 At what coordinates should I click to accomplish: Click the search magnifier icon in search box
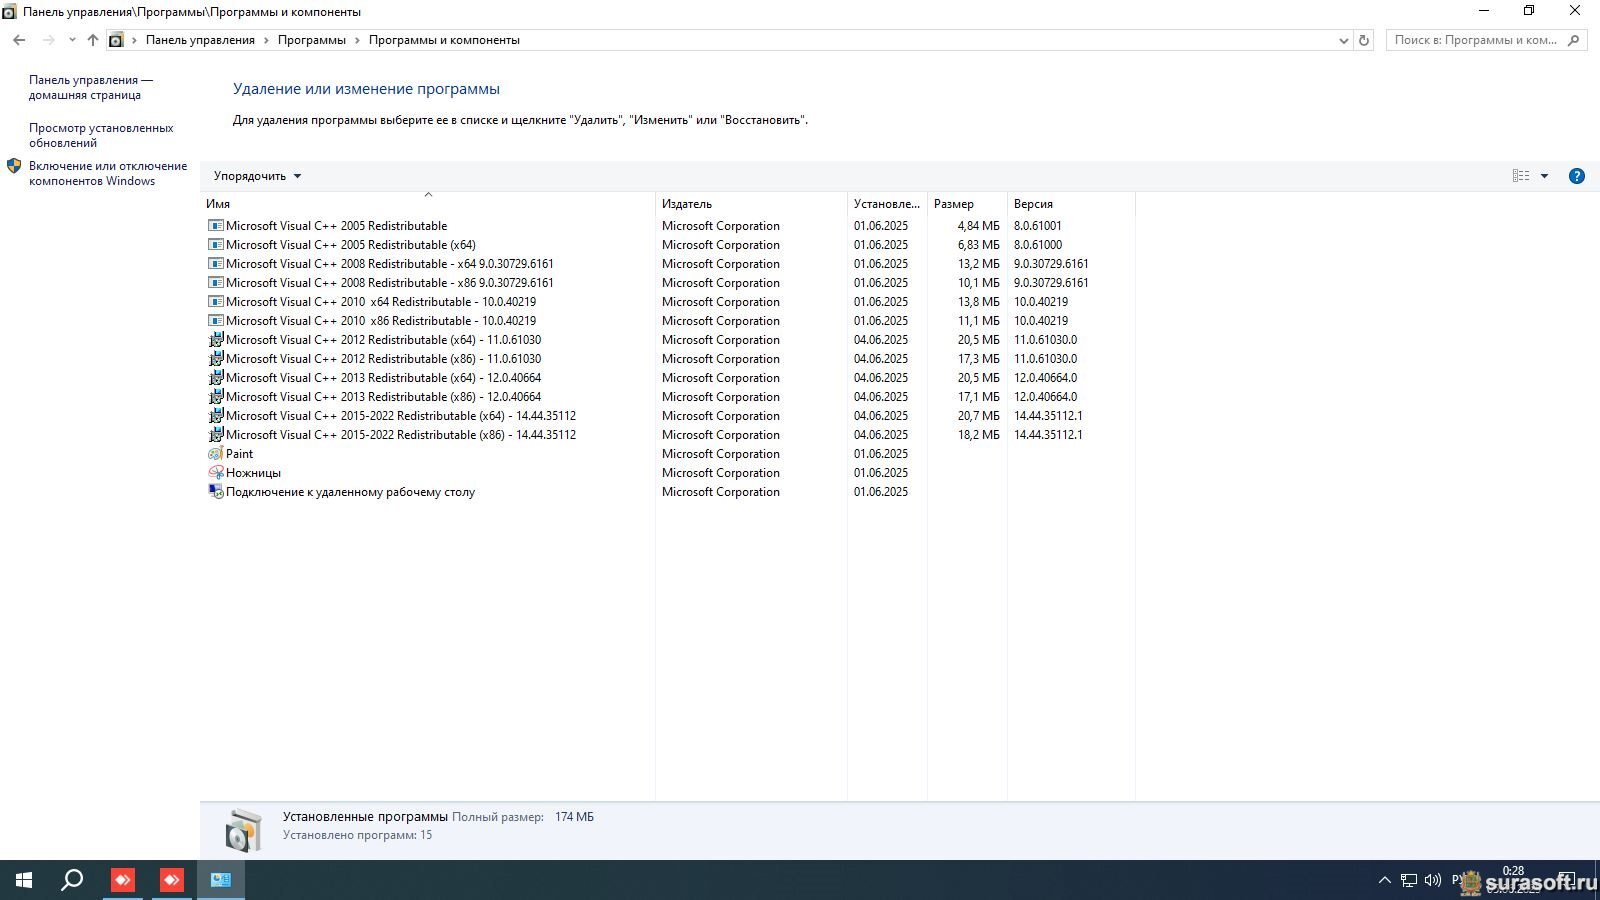tap(1574, 40)
